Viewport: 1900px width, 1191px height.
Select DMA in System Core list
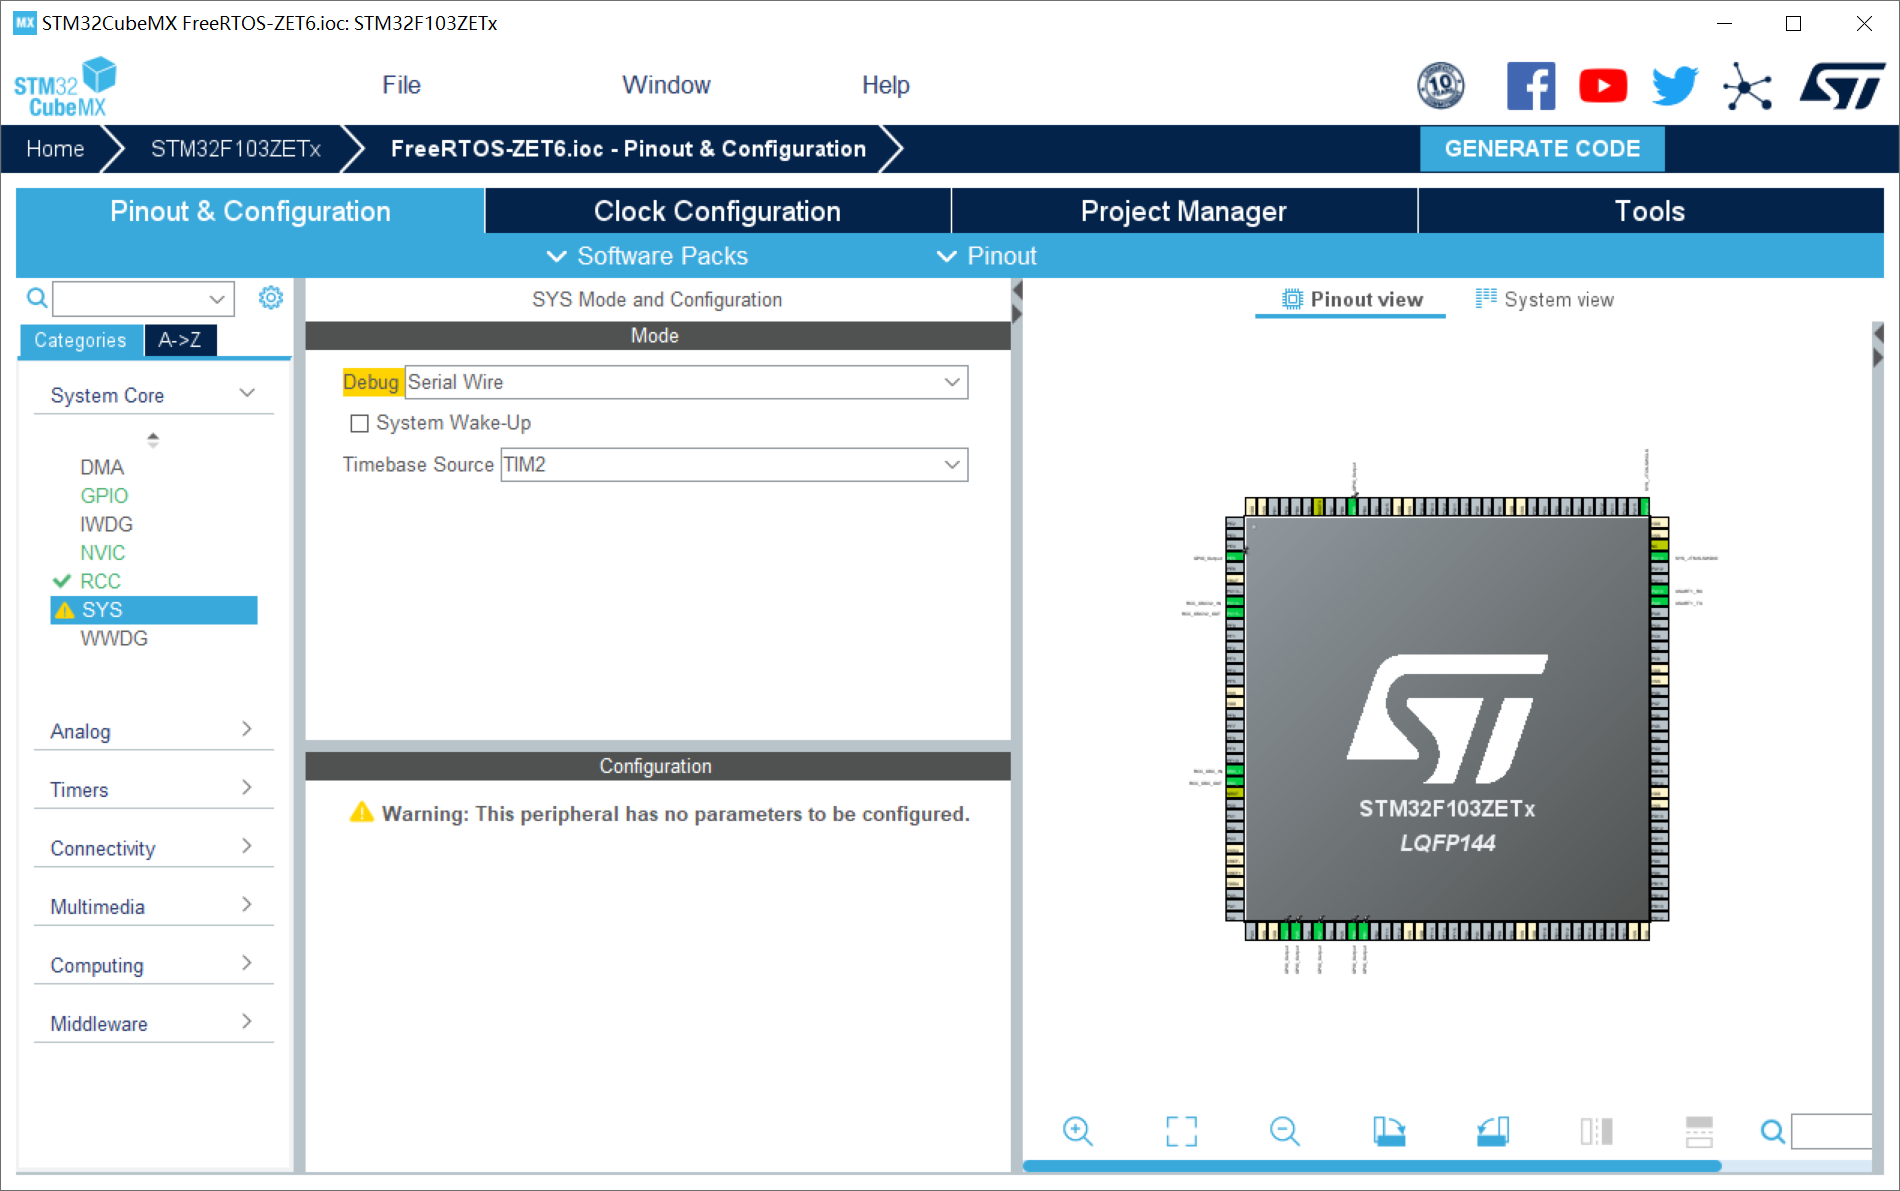tap(102, 467)
